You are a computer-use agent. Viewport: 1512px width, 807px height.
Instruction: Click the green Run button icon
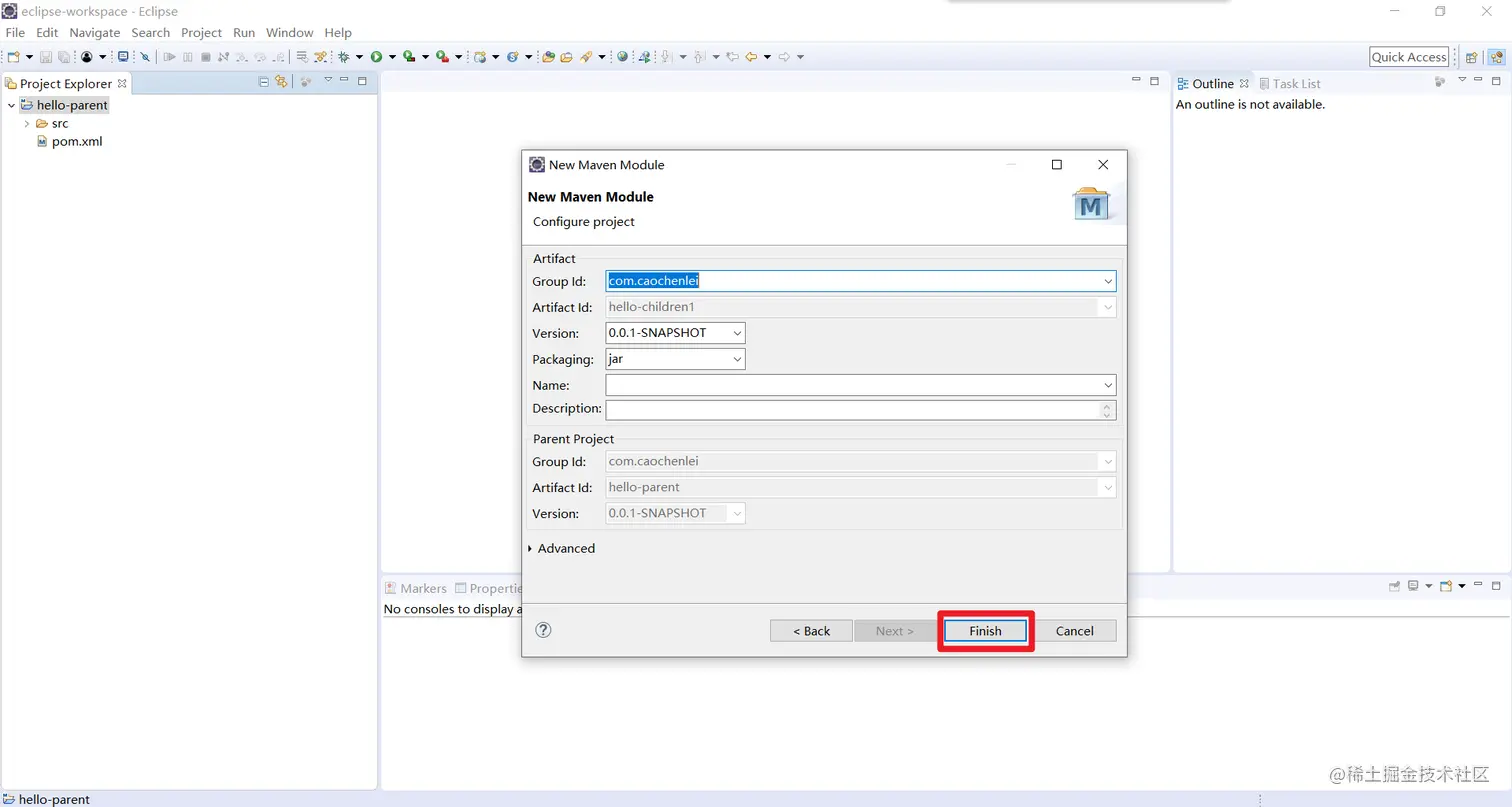377,57
